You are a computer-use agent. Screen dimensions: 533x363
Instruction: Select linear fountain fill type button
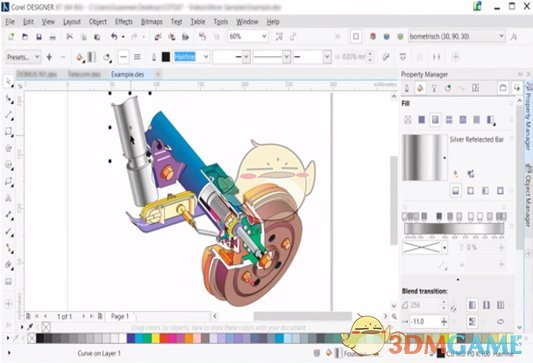tap(455, 191)
